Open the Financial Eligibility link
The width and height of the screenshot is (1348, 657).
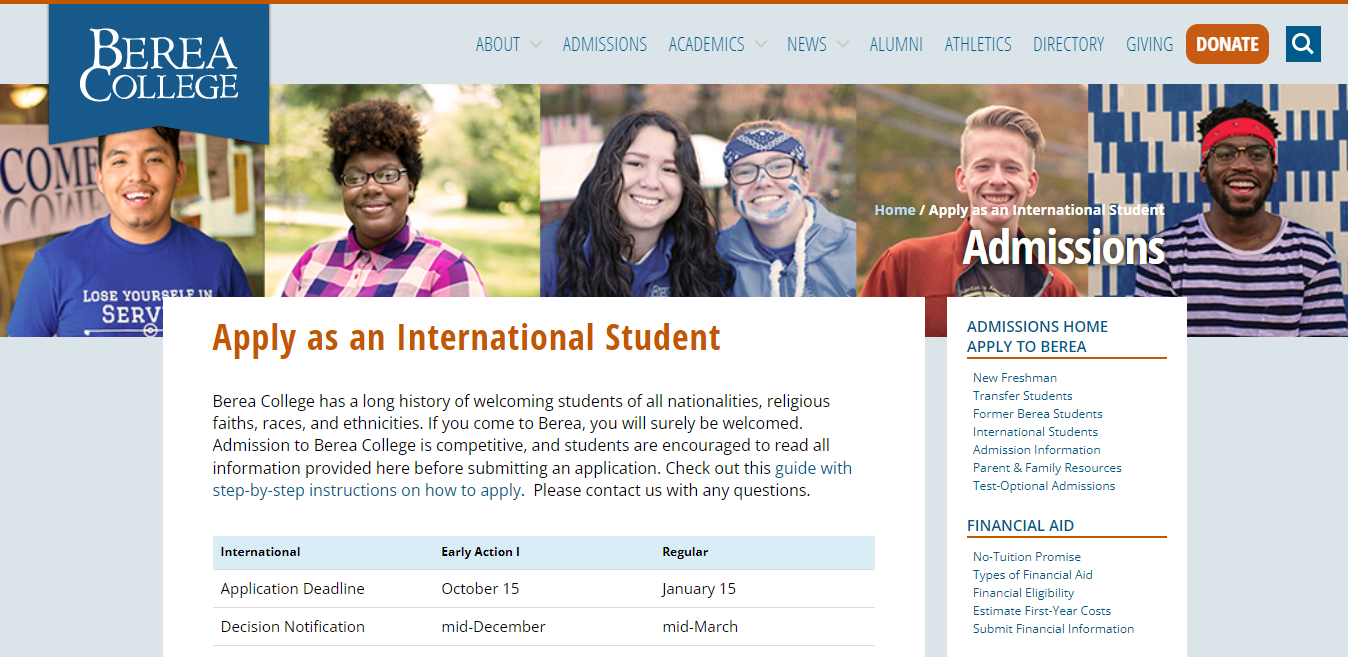(1024, 593)
